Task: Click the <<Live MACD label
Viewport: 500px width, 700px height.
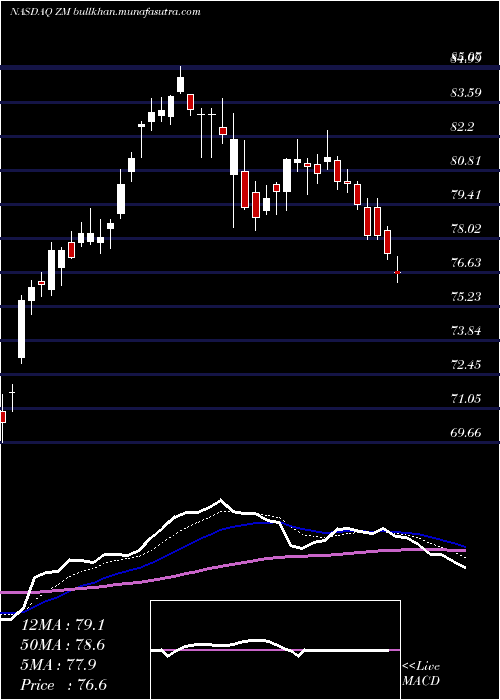Action: click(x=421, y=674)
